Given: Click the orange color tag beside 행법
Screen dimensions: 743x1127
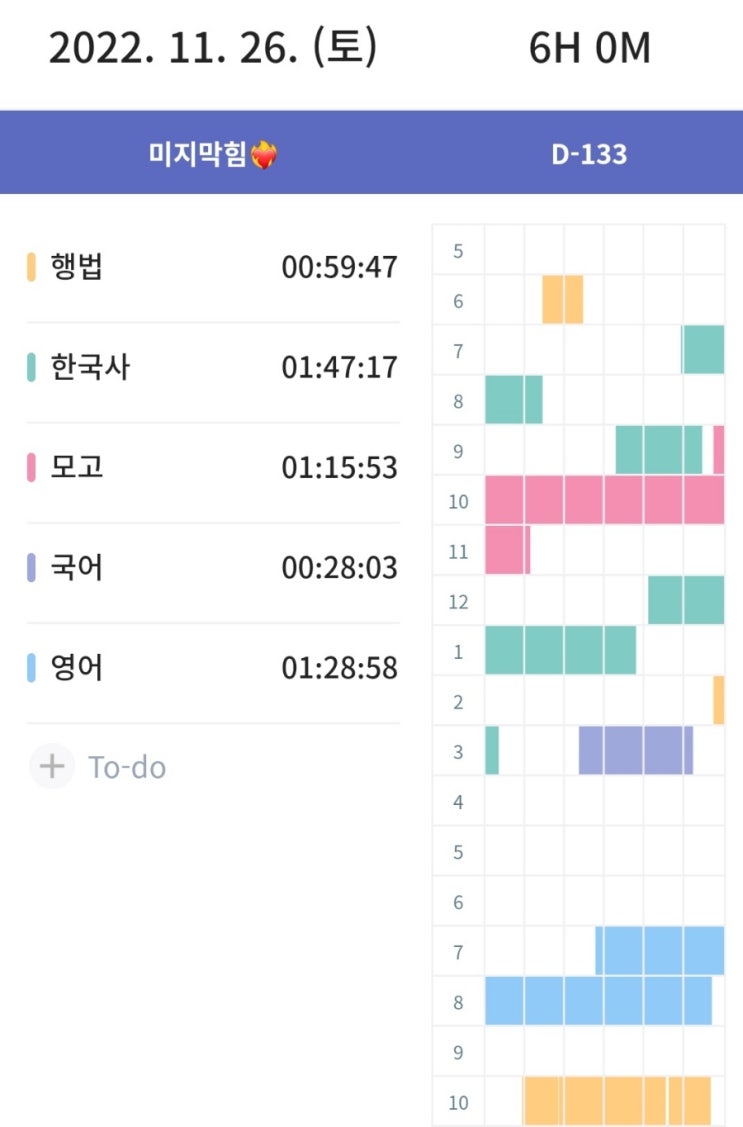Looking at the screenshot, I should [32, 268].
